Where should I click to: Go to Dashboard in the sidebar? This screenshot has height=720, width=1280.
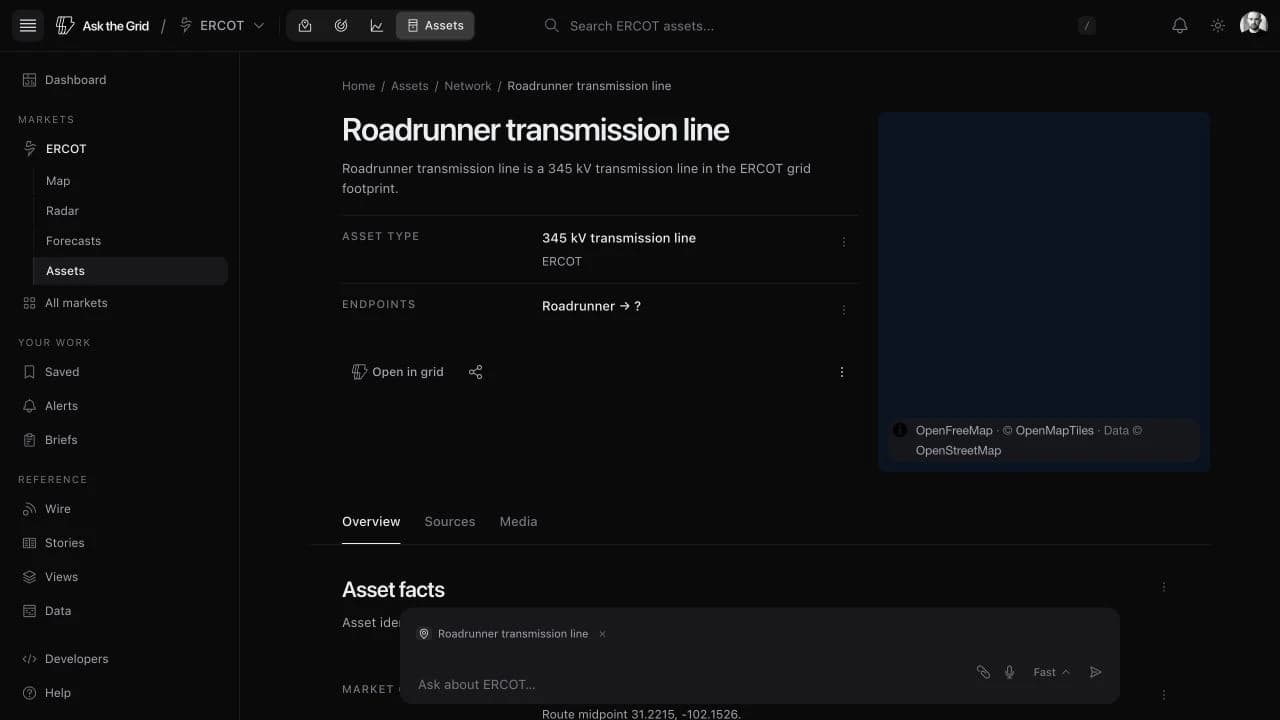tap(120, 80)
